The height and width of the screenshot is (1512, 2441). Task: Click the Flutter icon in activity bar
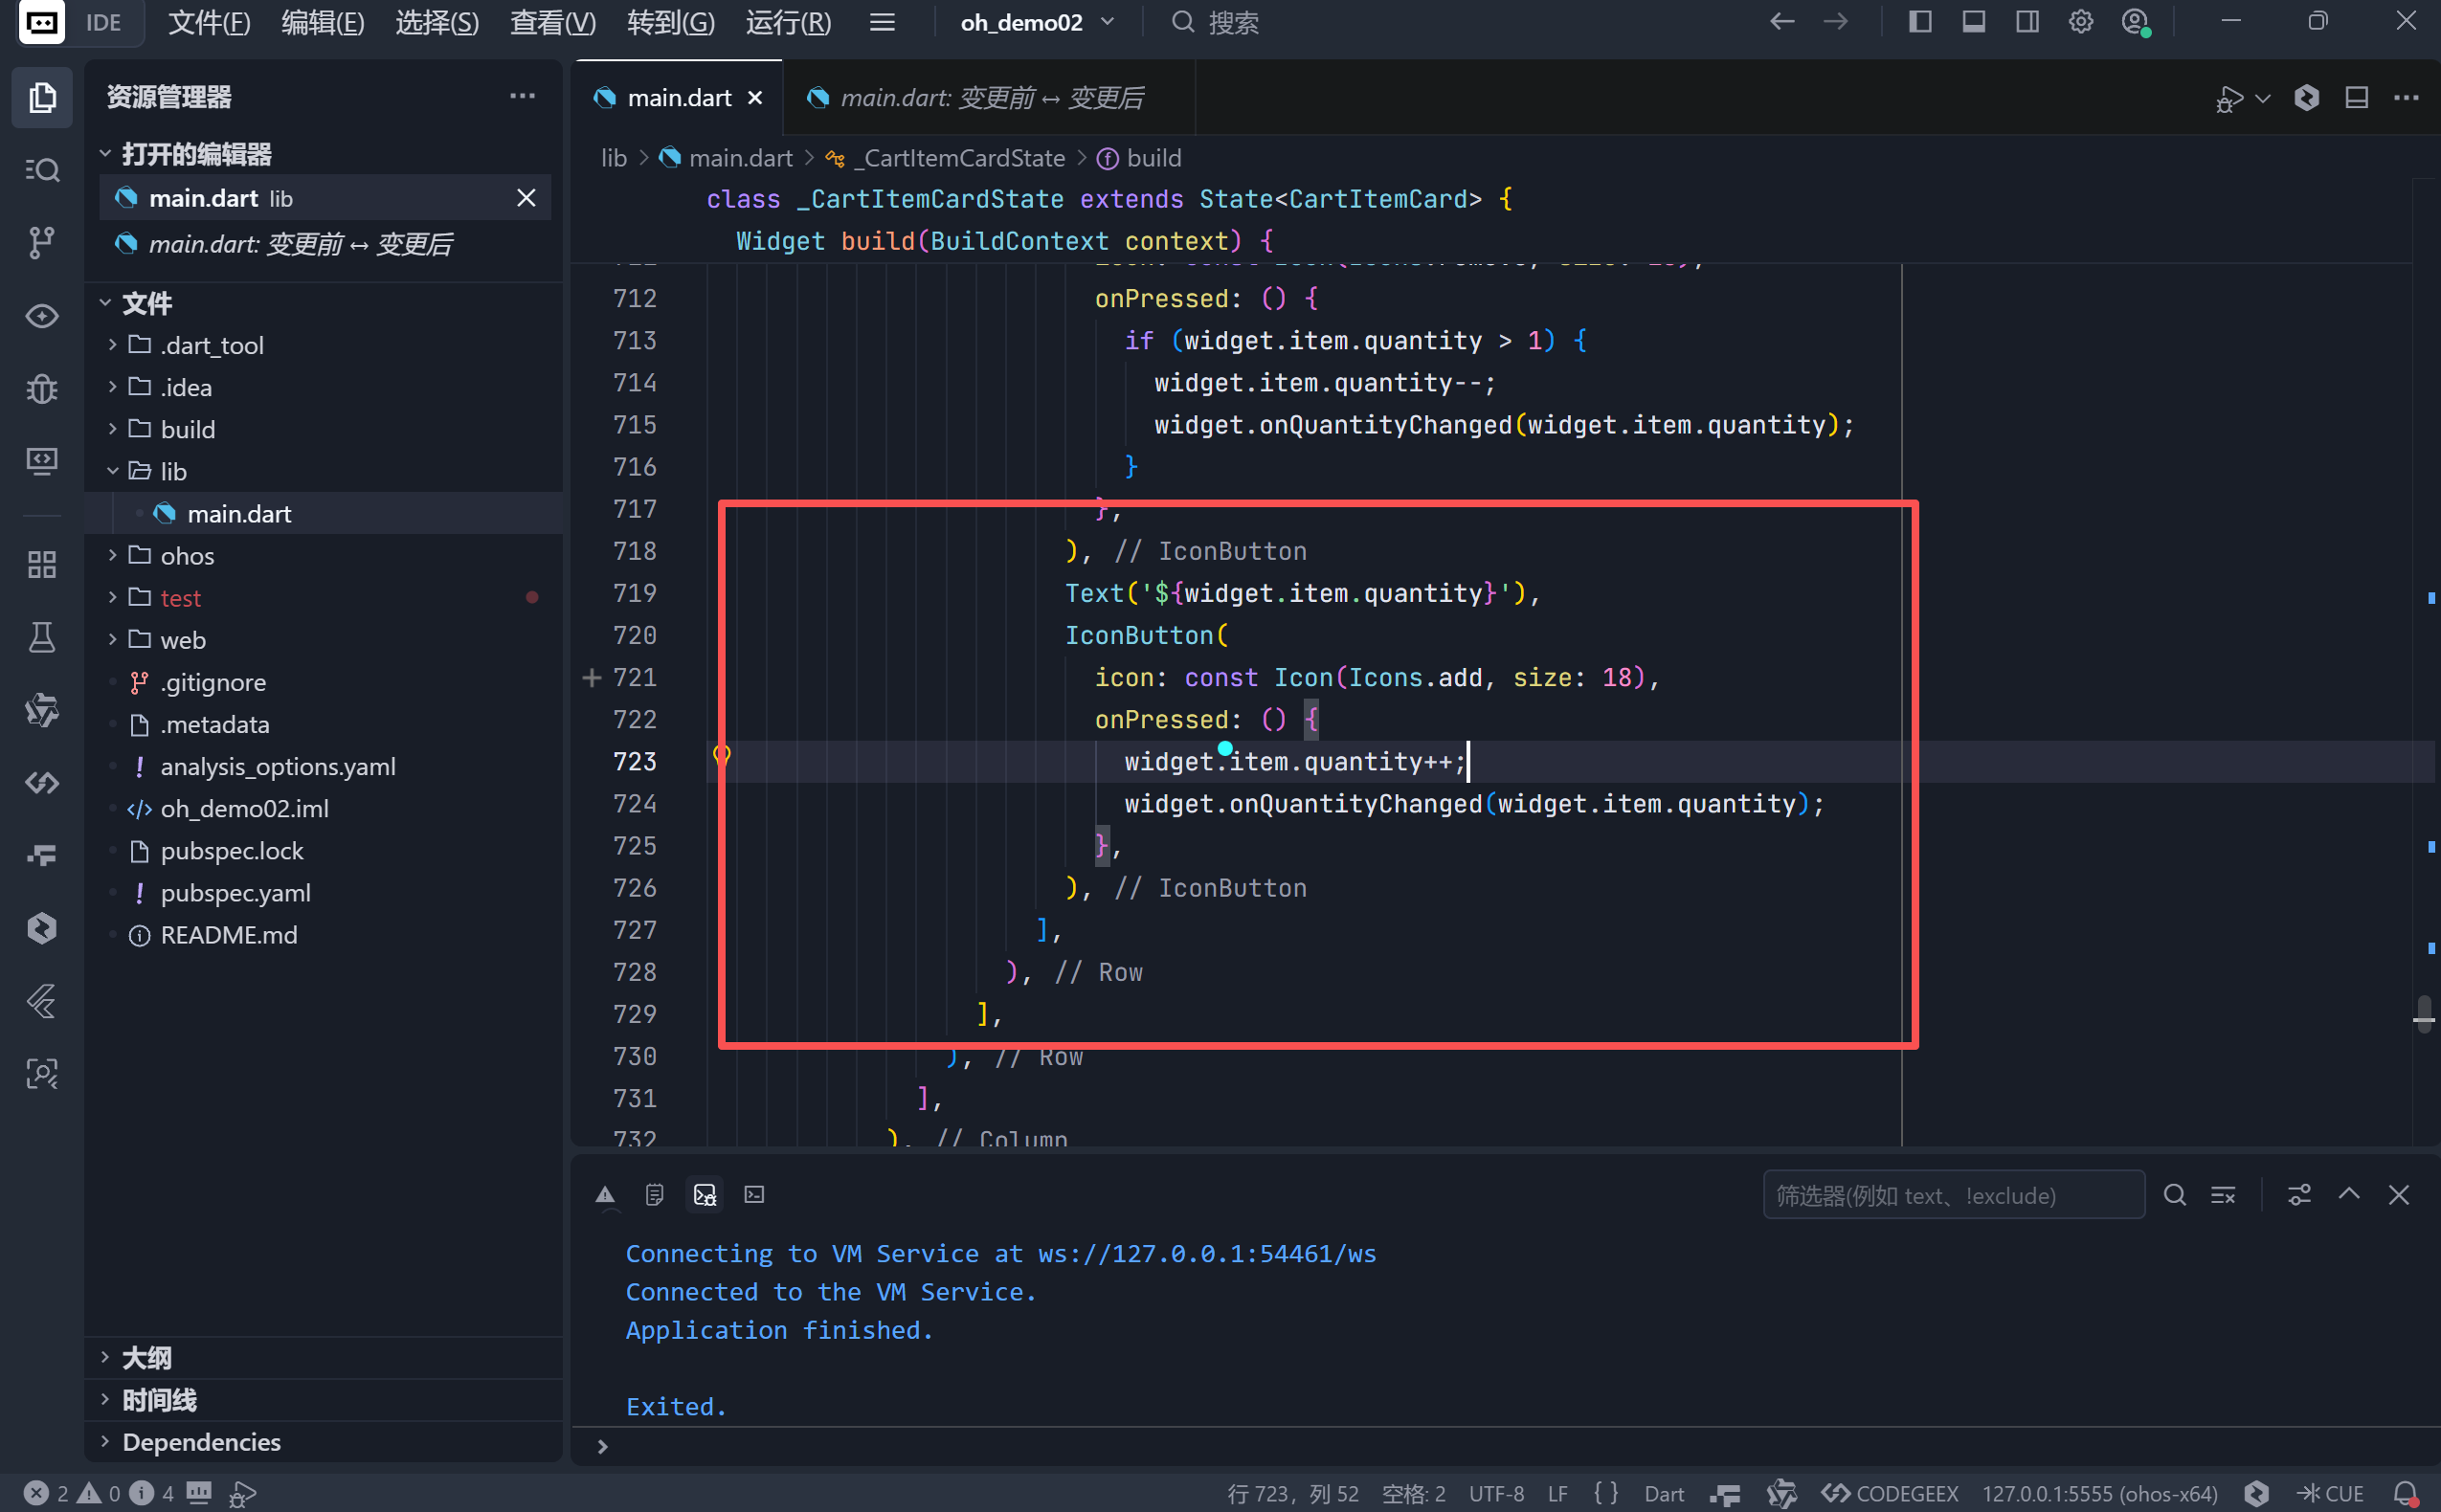pos(41,1001)
